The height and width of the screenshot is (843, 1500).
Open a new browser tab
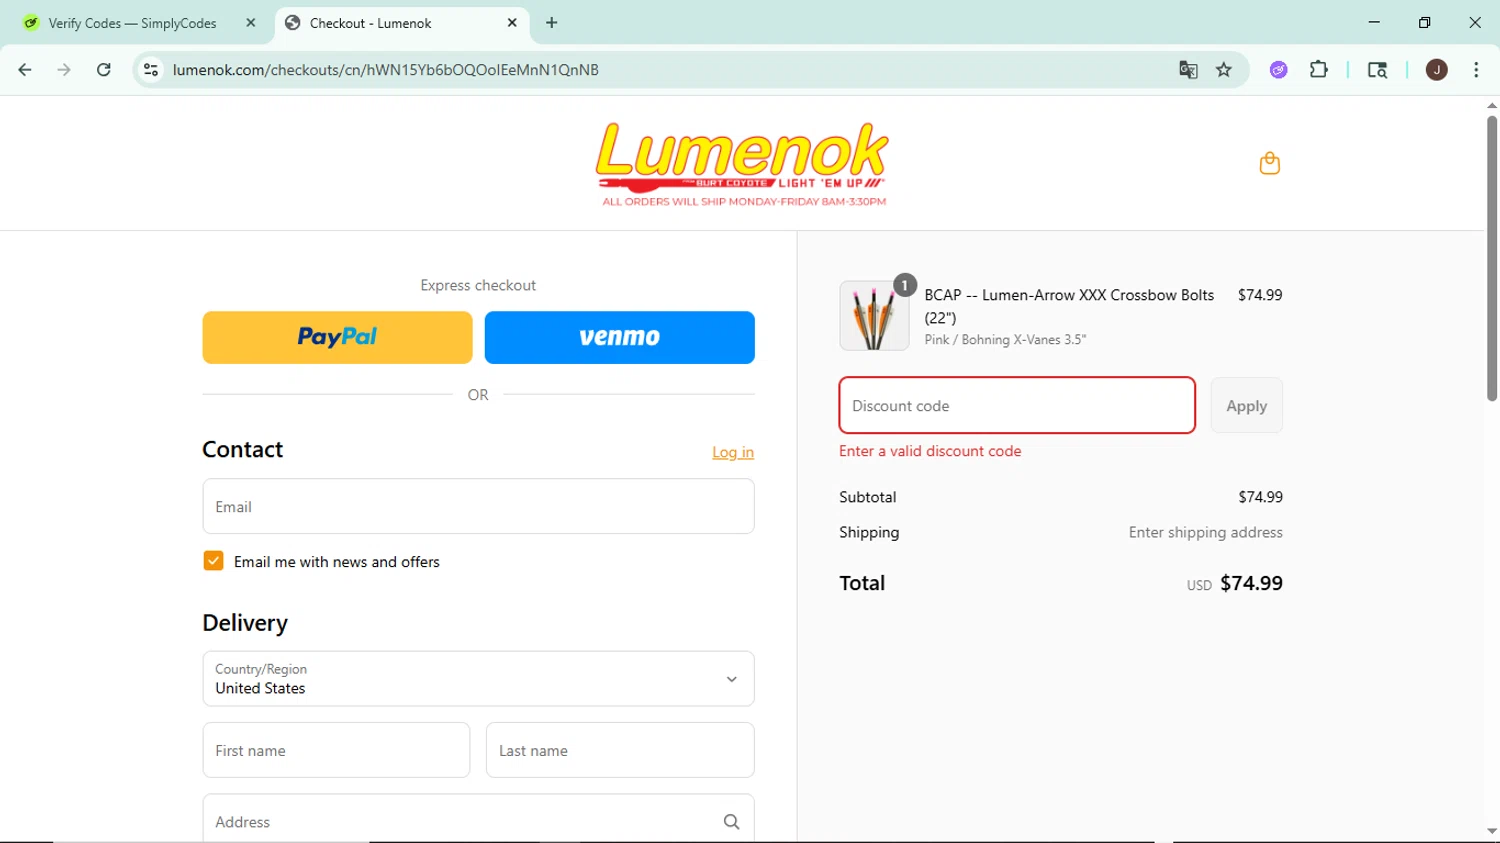click(x=552, y=23)
